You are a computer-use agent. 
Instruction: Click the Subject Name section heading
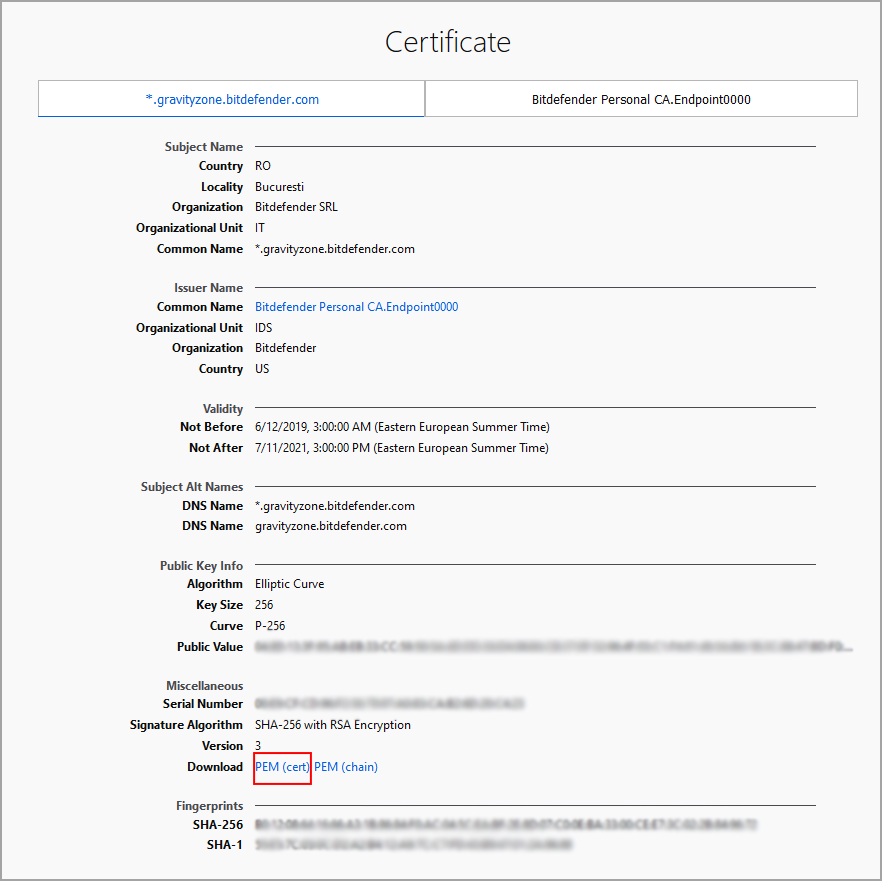point(204,147)
